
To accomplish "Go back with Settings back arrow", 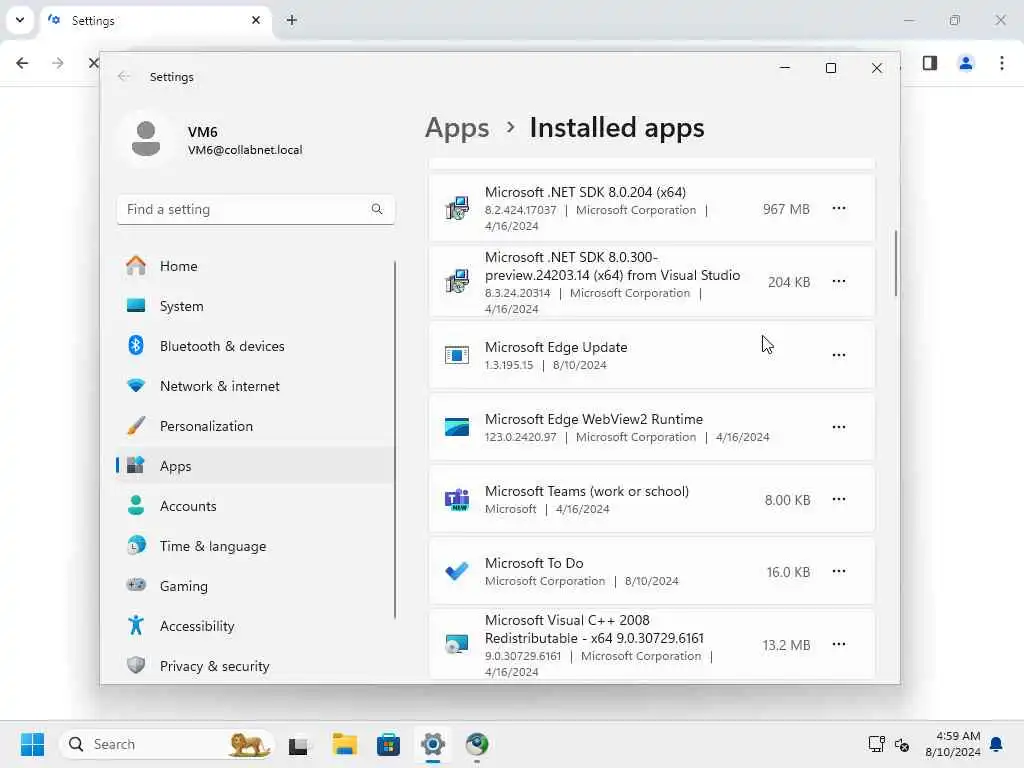I will click(123, 76).
